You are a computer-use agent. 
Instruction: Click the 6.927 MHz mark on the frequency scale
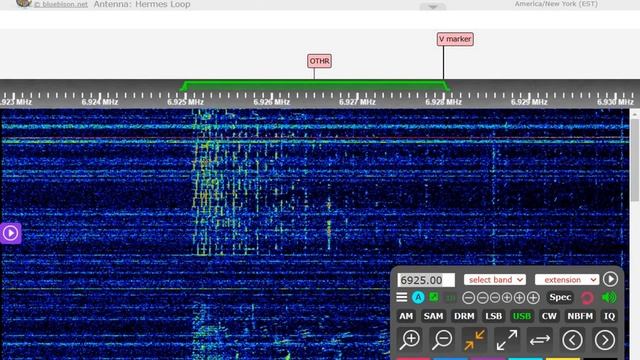click(x=357, y=102)
